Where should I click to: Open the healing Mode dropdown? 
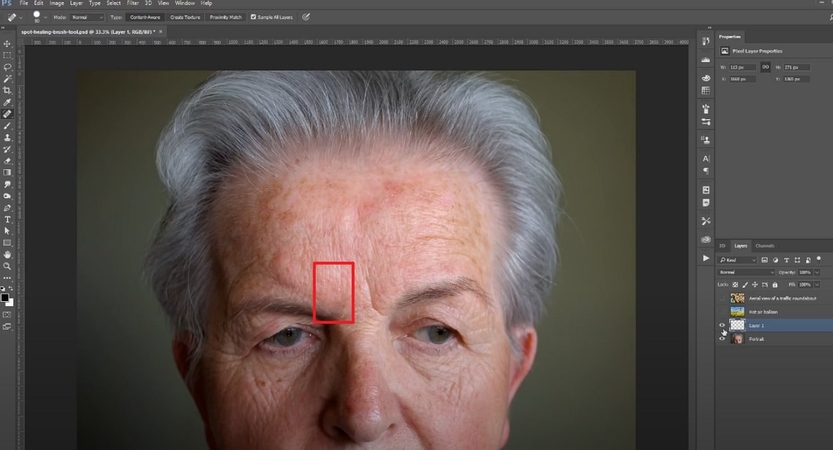pos(86,17)
